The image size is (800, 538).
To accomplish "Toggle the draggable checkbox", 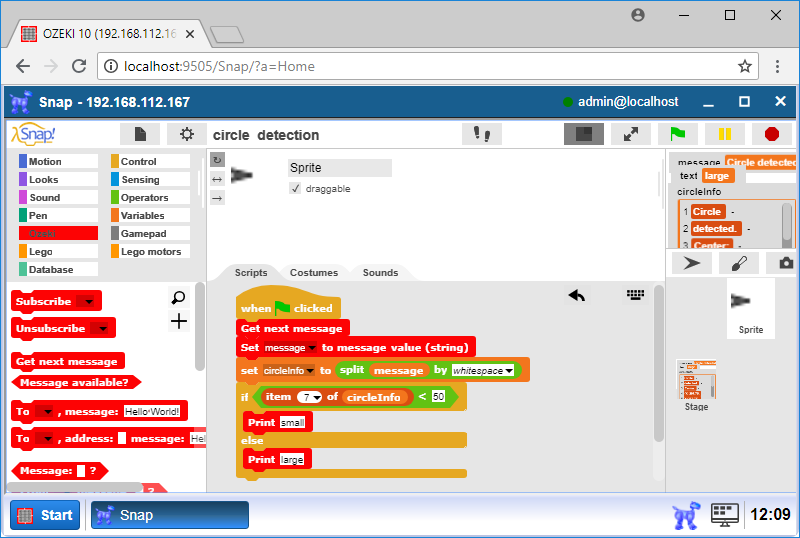I will [x=295, y=188].
